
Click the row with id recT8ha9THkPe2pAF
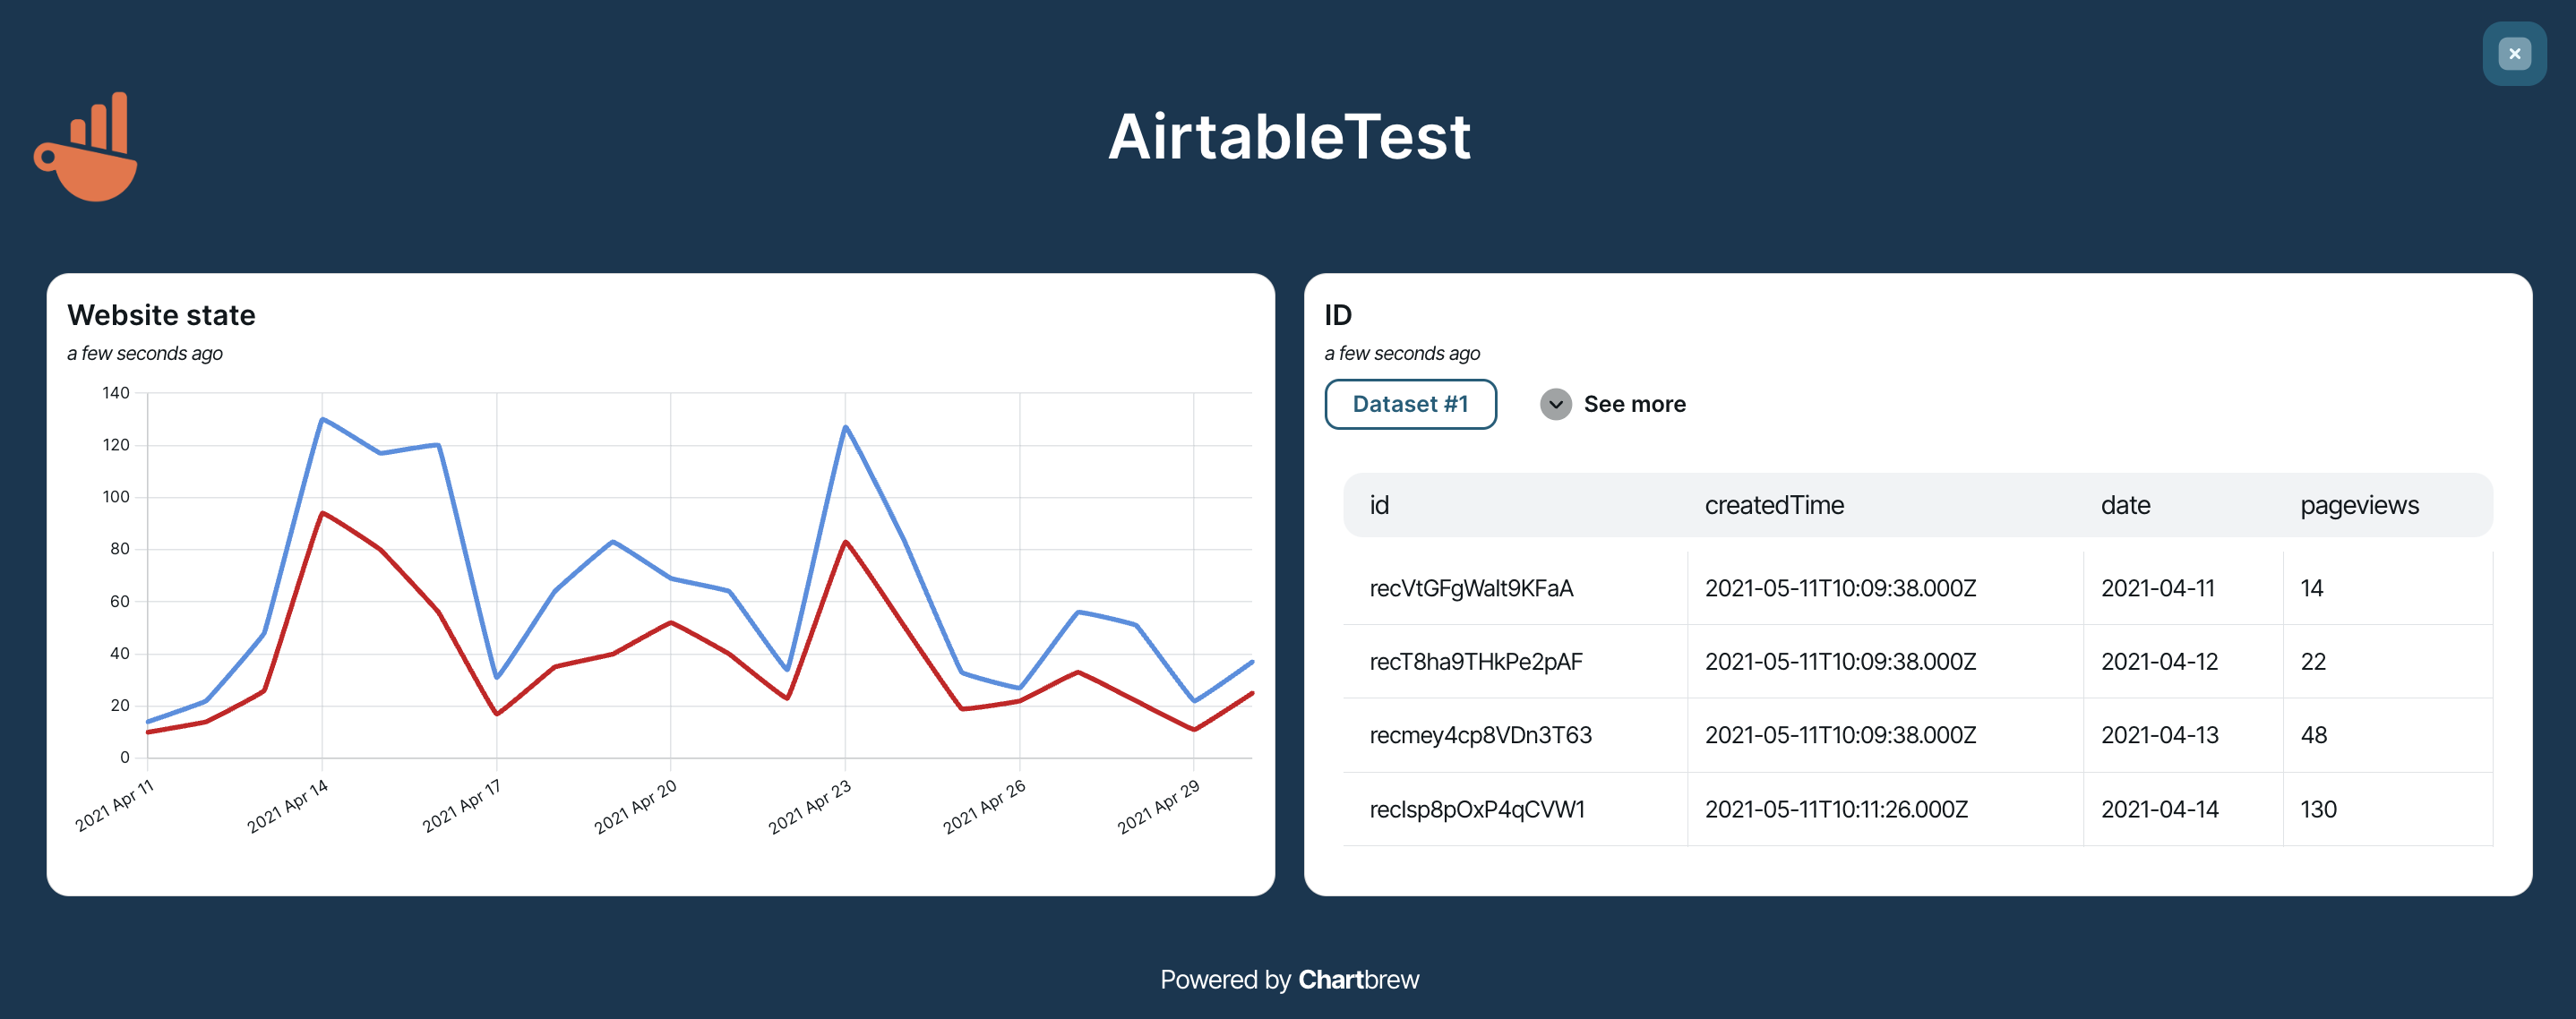point(1475,661)
